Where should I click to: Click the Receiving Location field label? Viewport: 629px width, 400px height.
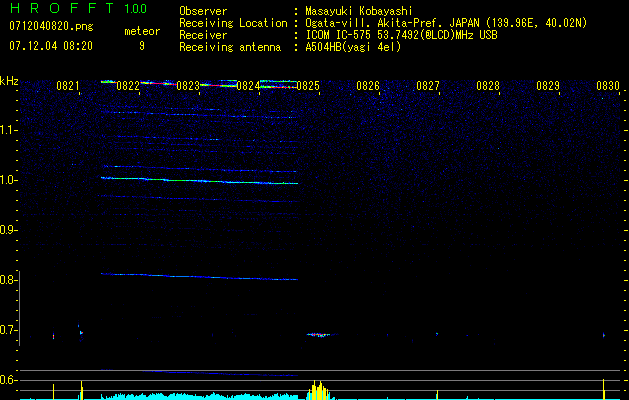click(233, 23)
